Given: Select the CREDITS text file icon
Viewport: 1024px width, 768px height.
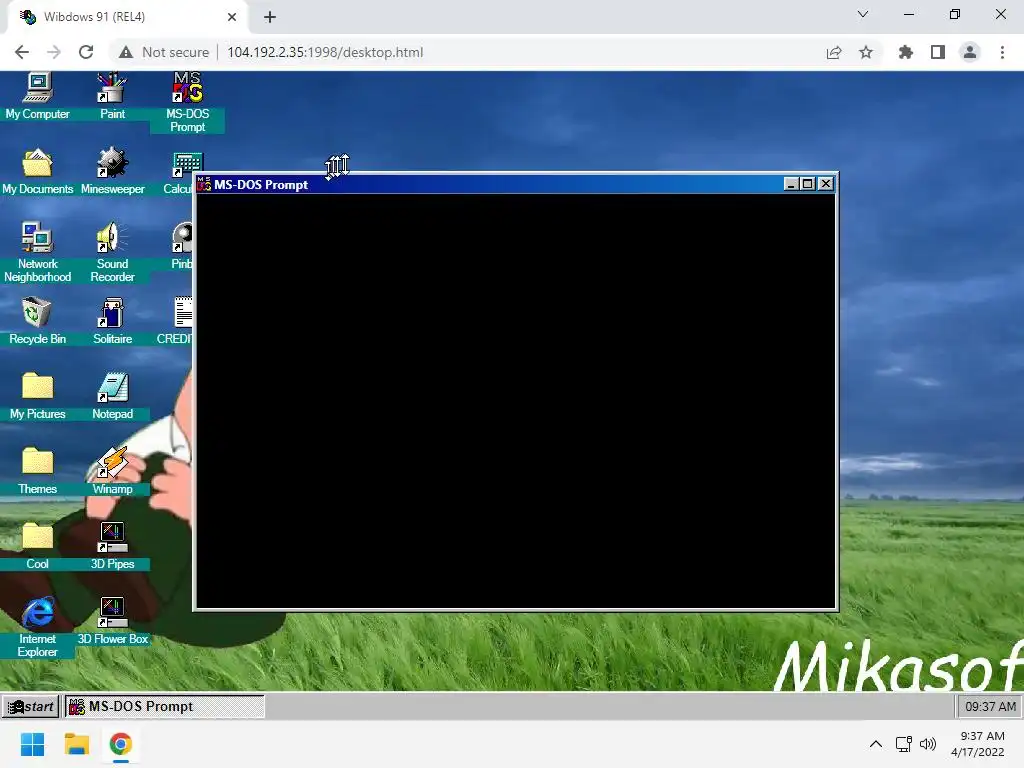Looking at the screenshot, I should [175, 321].
